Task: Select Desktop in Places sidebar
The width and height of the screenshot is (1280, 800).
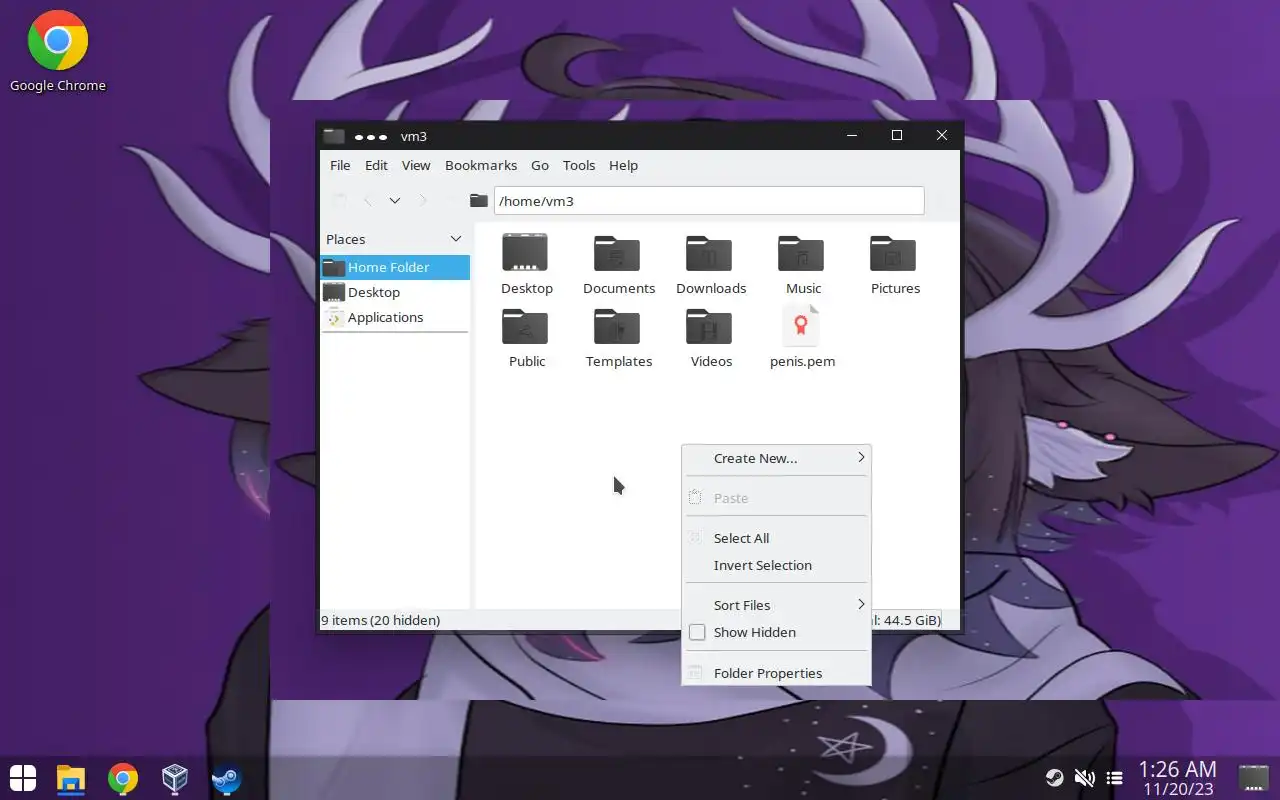Action: click(x=395, y=292)
